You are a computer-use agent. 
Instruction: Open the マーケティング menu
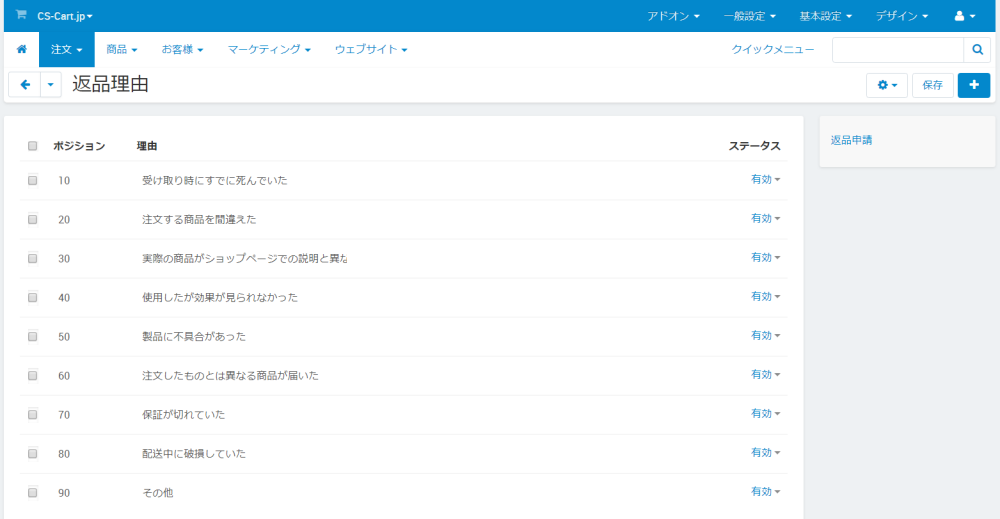pos(269,49)
